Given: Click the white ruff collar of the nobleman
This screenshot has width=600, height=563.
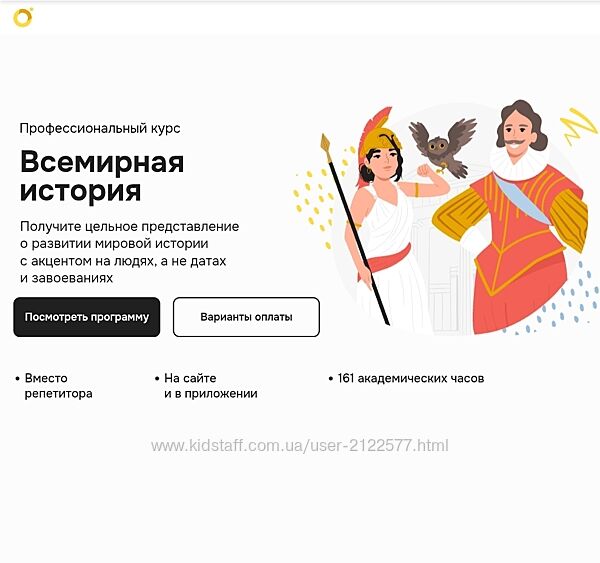Looking at the screenshot, I should click(519, 163).
